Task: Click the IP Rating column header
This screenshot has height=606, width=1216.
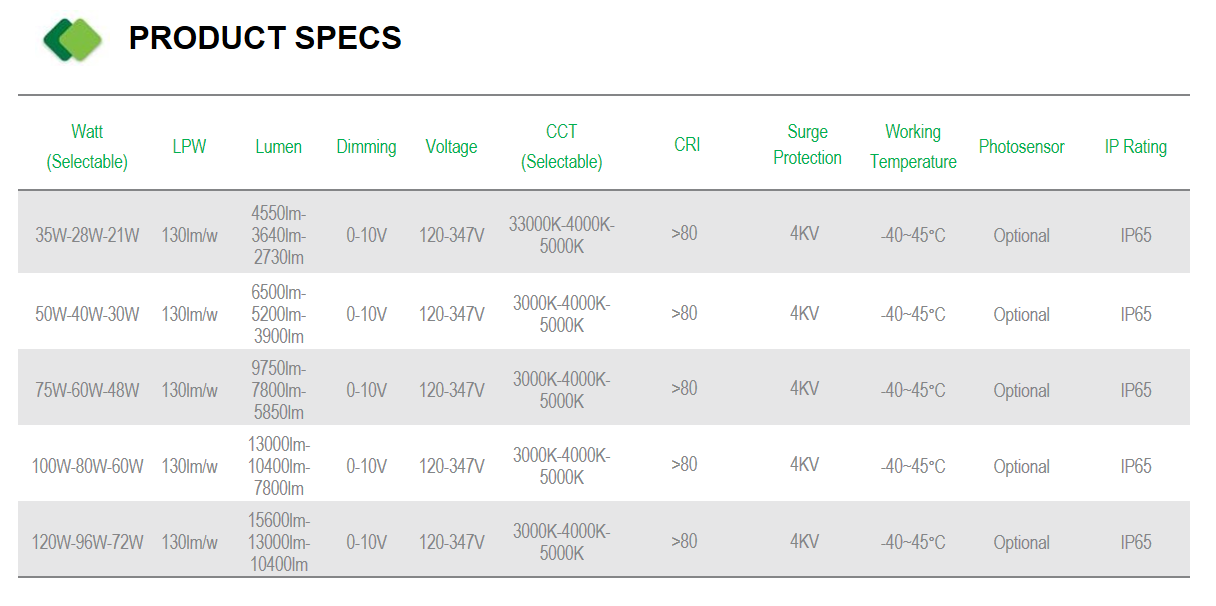Action: [x=1135, y=147]
